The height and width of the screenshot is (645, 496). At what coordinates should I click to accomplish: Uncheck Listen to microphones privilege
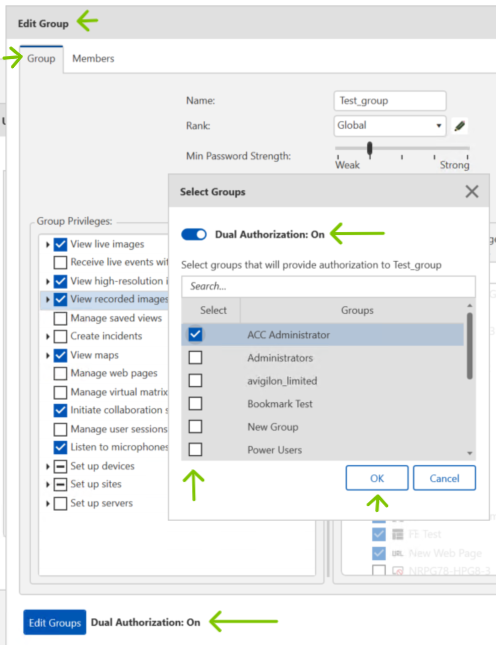[60, 447]
